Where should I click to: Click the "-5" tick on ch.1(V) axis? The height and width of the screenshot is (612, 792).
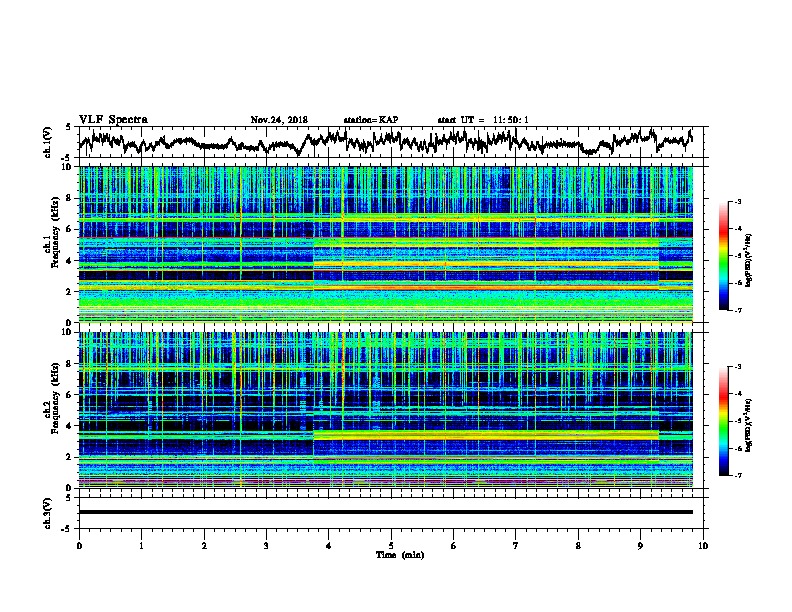(67, 158)
